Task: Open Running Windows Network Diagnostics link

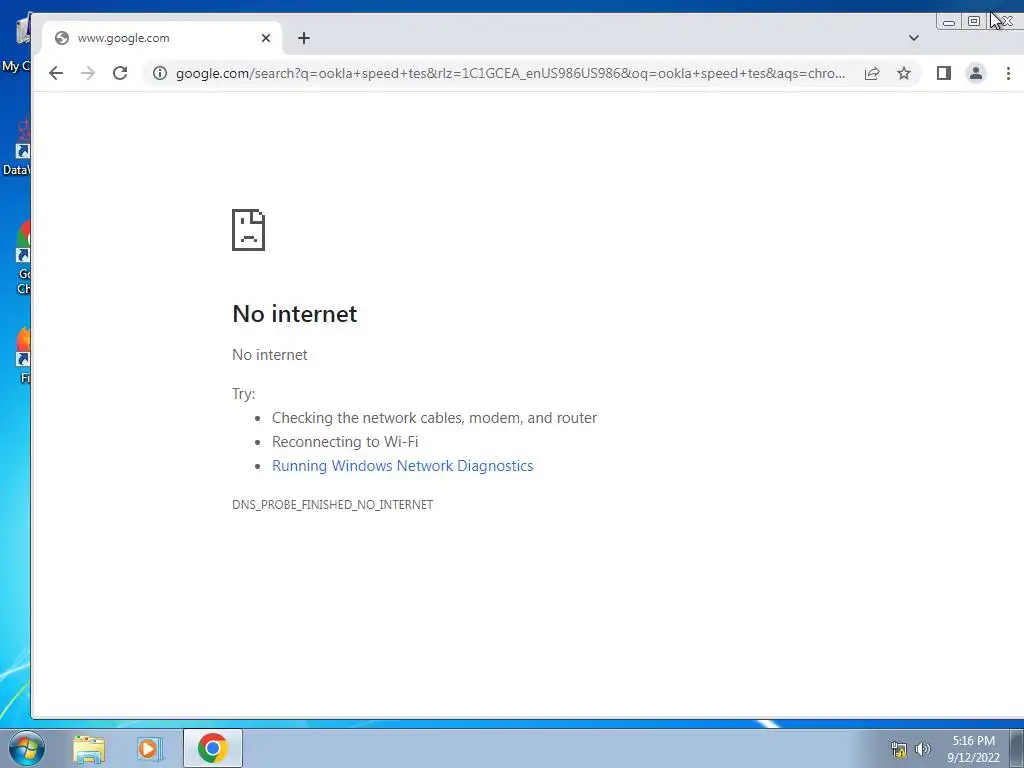Action: [x=402, y=466]
